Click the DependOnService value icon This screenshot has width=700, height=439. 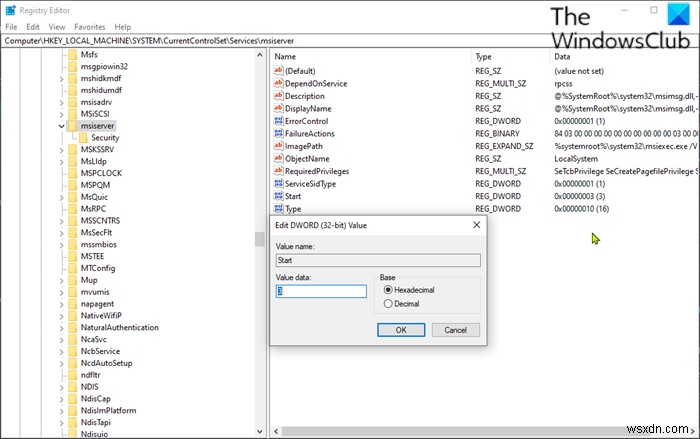279,83
